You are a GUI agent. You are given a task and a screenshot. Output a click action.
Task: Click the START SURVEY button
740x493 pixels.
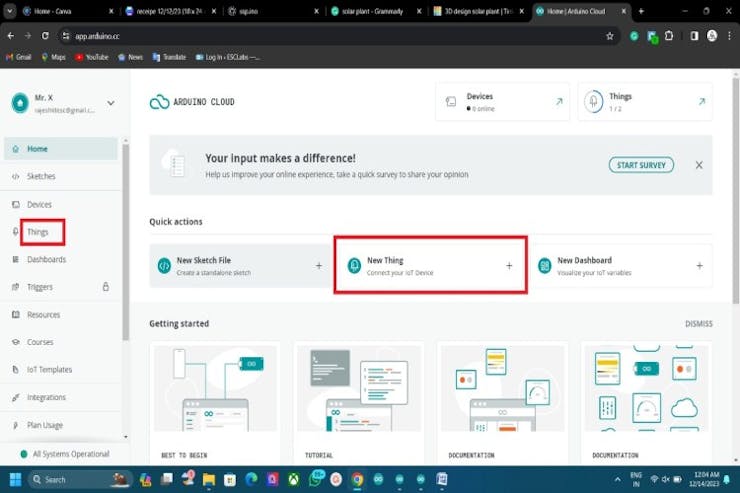(641, 165)
